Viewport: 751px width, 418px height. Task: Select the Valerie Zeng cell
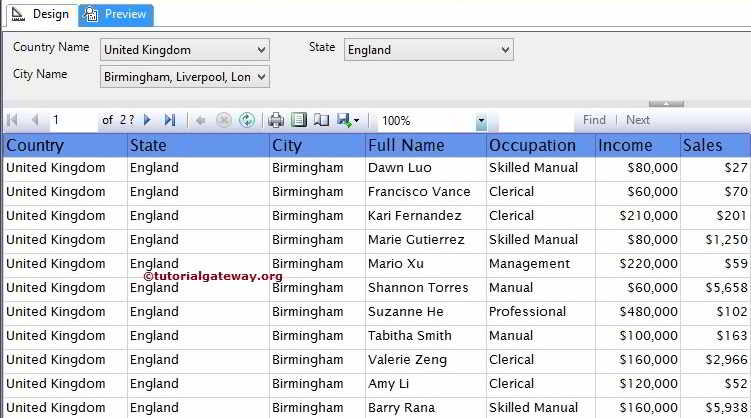(x=426, y=360)
